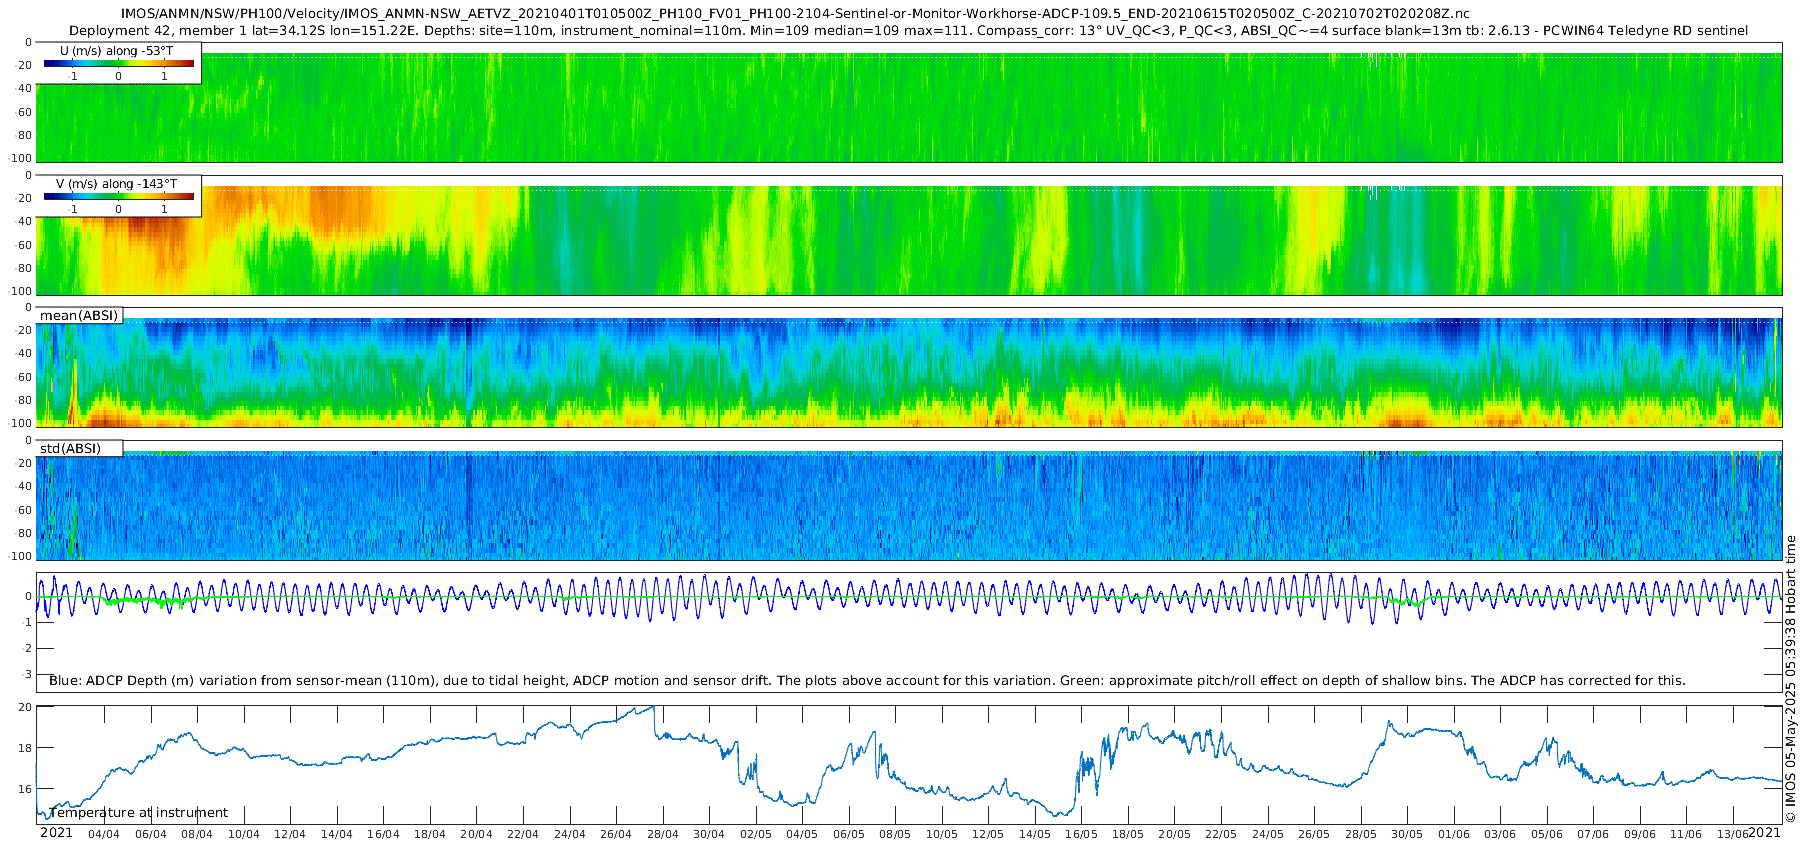Viewport: 1800px width, 850px height.
Task: Click the 16/05 date tick mark
Action: [1081, 834]
